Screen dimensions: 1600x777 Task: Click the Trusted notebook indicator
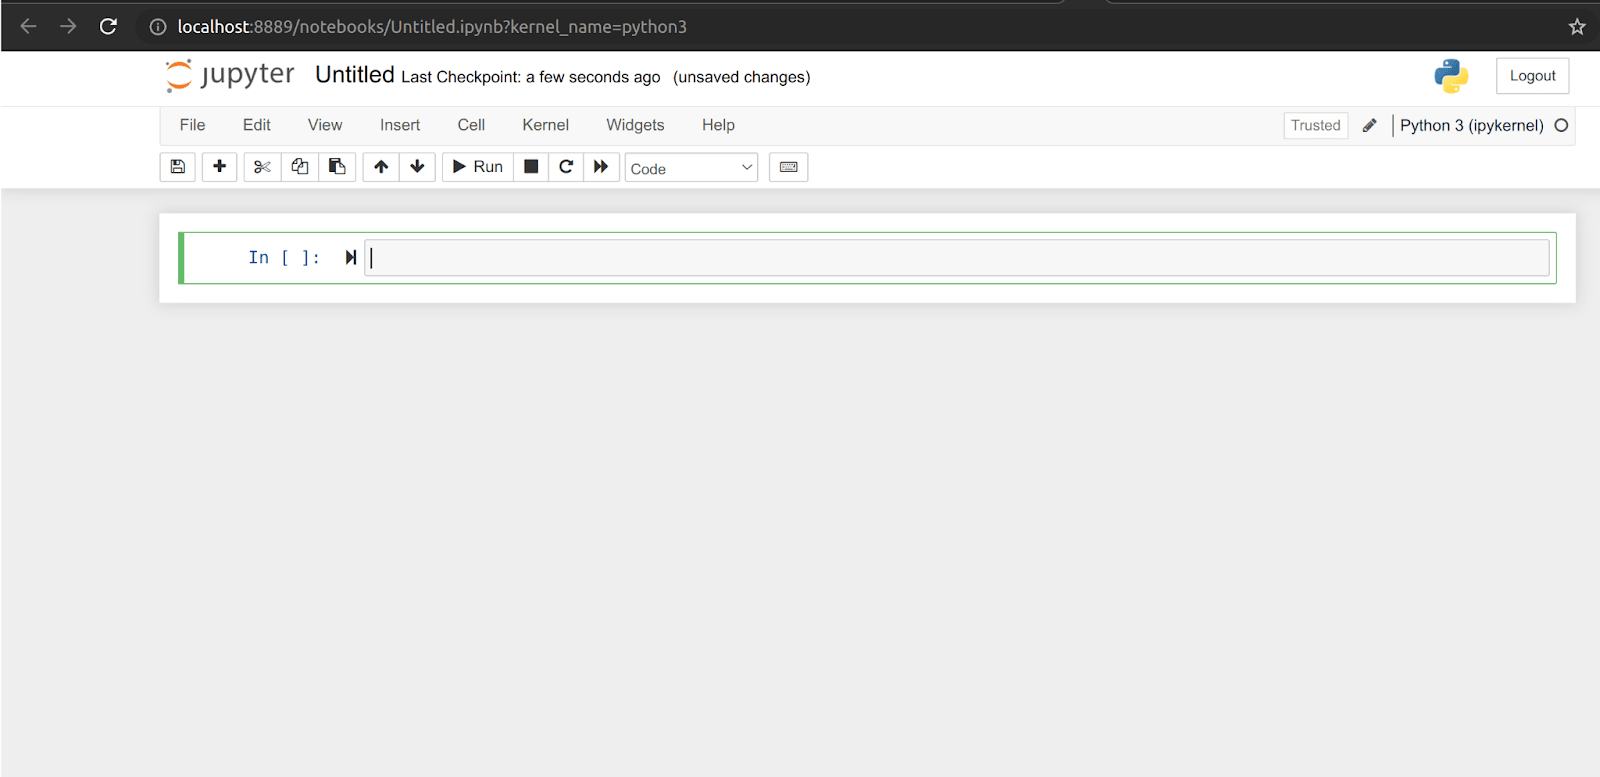pos(1316,125)
